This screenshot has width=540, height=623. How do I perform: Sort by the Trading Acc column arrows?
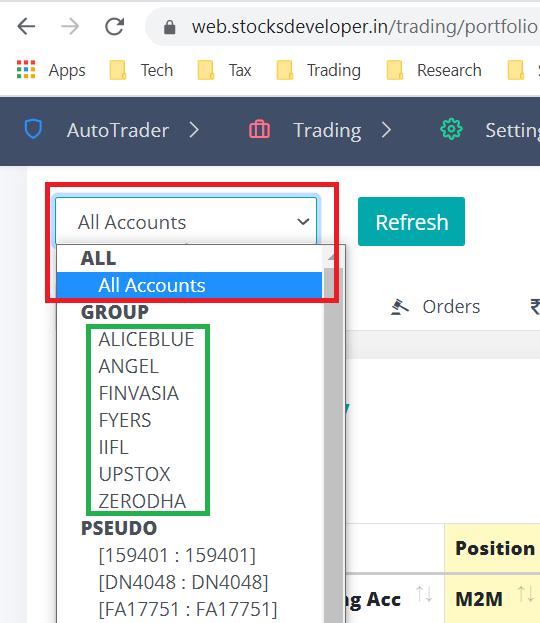424,595
